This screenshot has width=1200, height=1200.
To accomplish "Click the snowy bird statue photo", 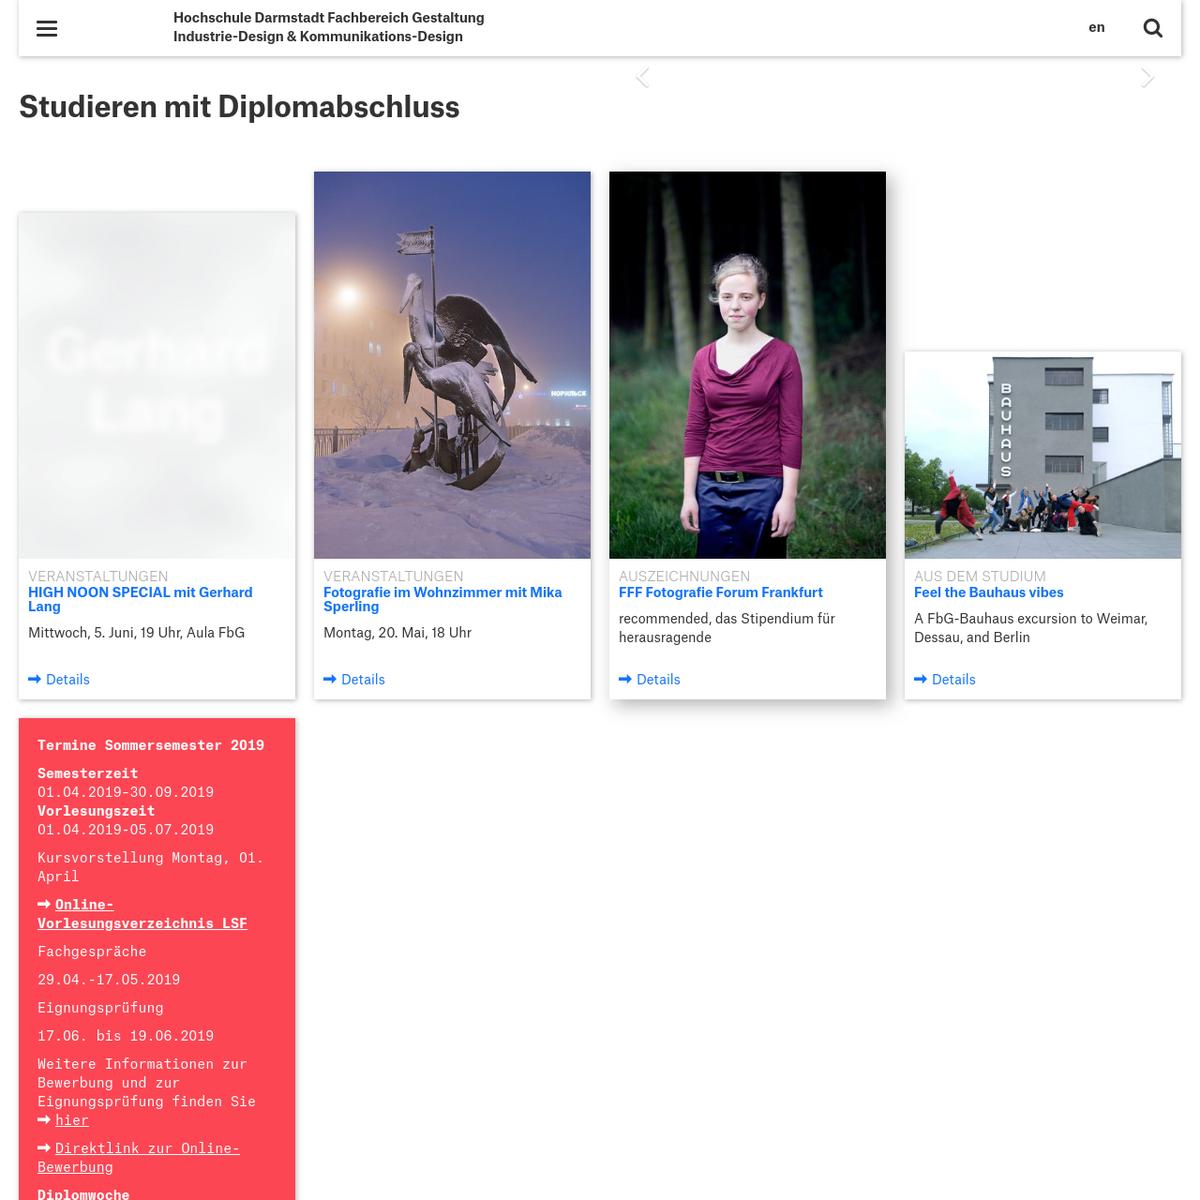I will coord(452,365).
